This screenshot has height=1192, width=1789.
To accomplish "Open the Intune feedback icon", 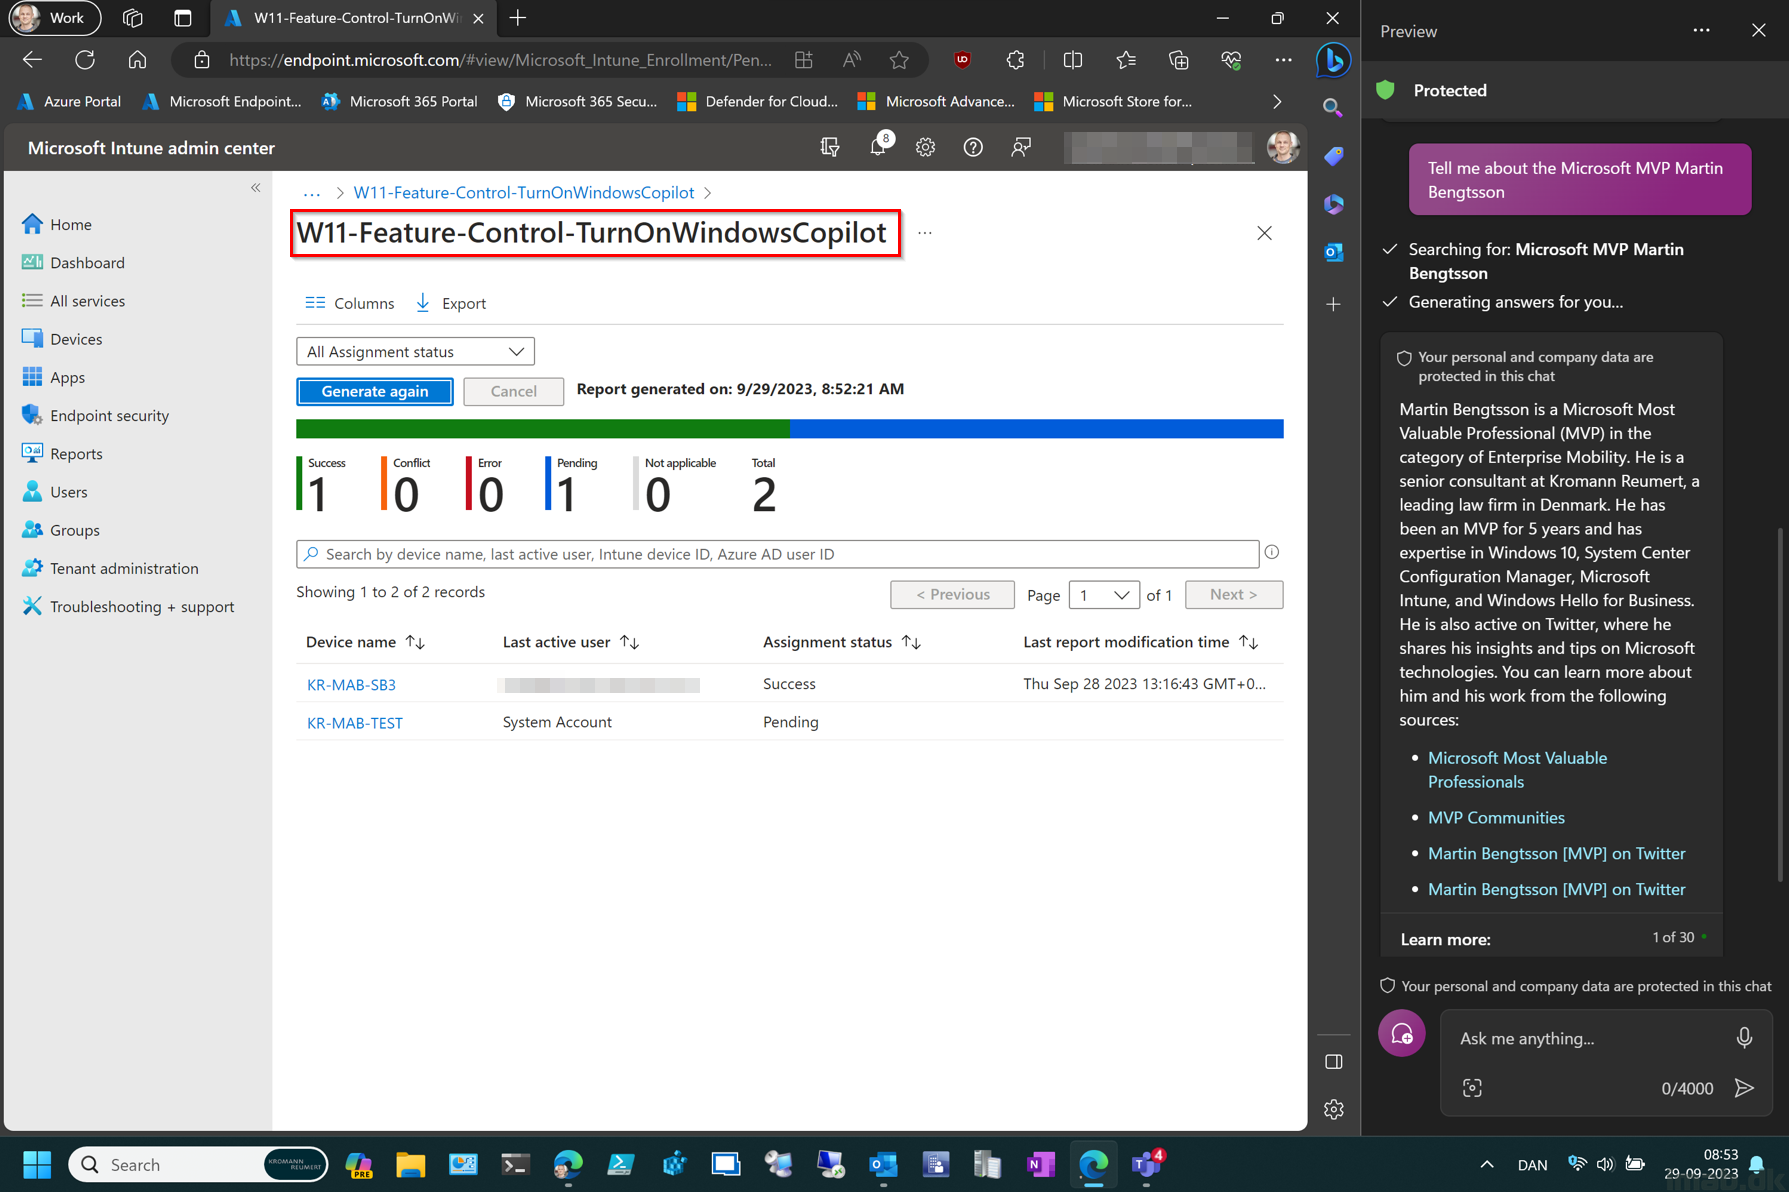I will pyautogui.click(x=1020, y=147).
